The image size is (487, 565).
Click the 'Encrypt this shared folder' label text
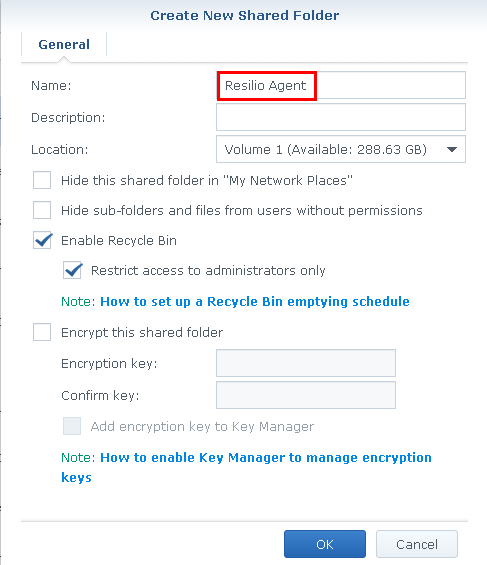[142, 332]
